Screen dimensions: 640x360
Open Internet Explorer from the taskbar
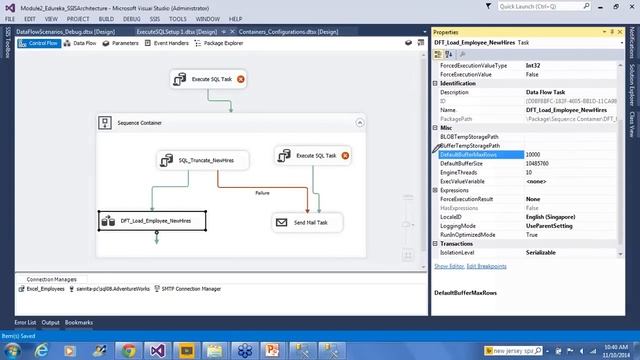click(x=41, y=350)
